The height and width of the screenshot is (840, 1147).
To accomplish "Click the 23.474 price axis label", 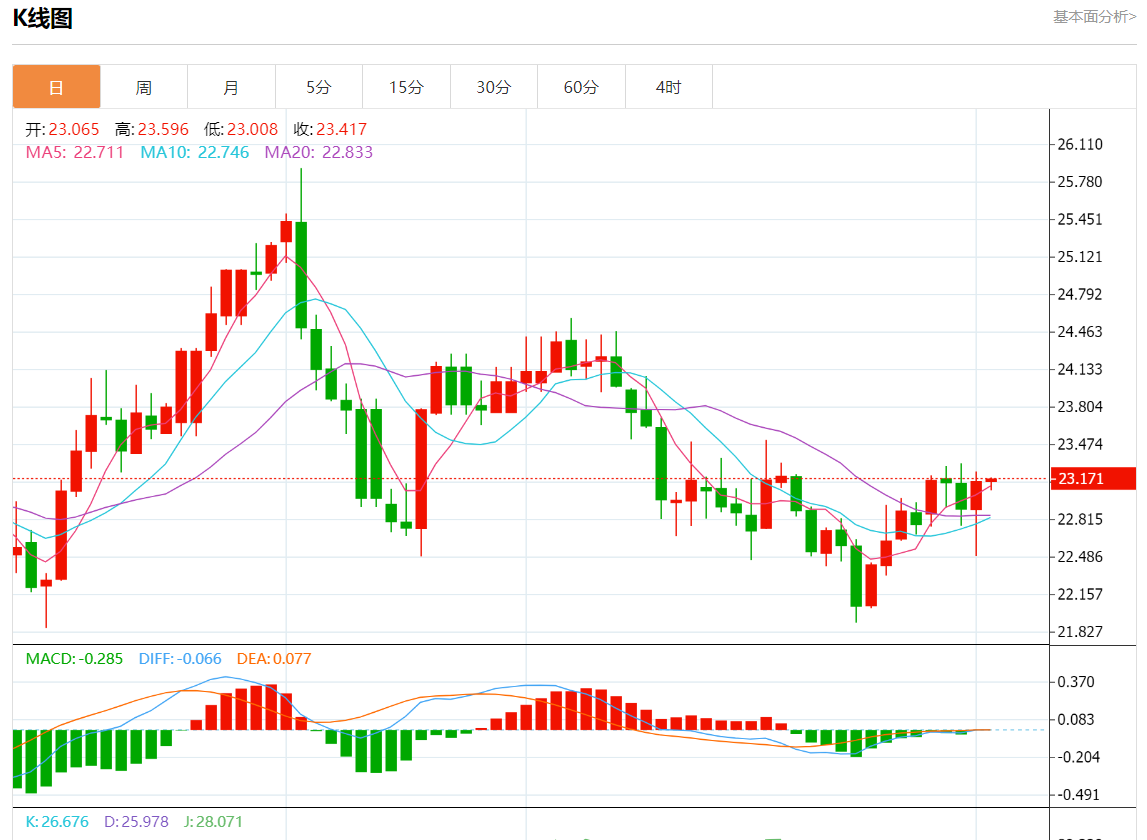I will [1080, 444].
